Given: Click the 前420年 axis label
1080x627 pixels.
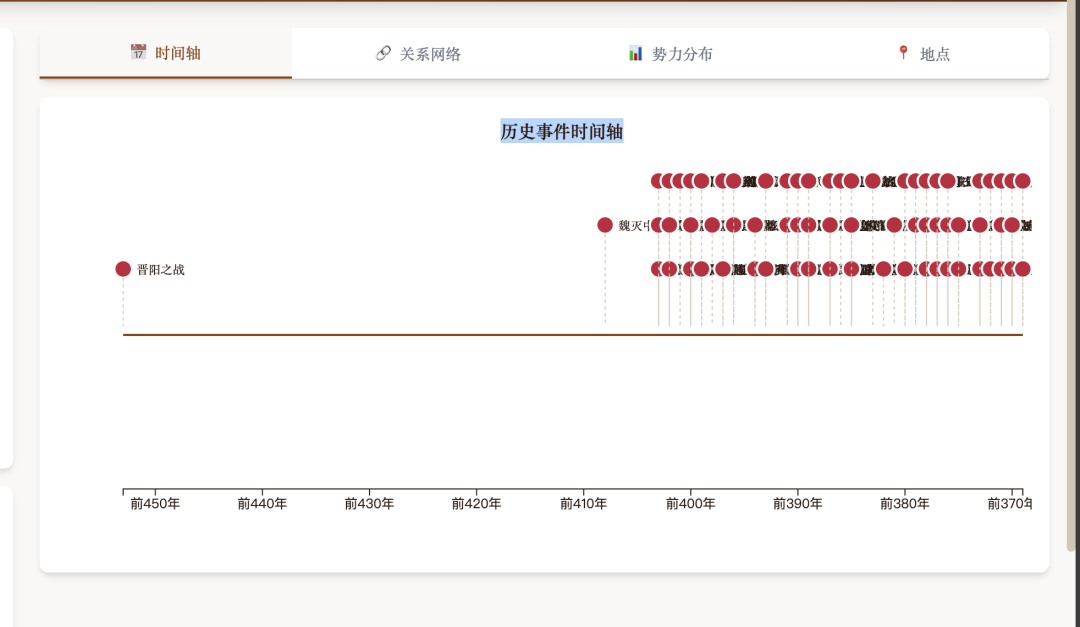Looking at the screenshot, I should click(x=476, y=504).
